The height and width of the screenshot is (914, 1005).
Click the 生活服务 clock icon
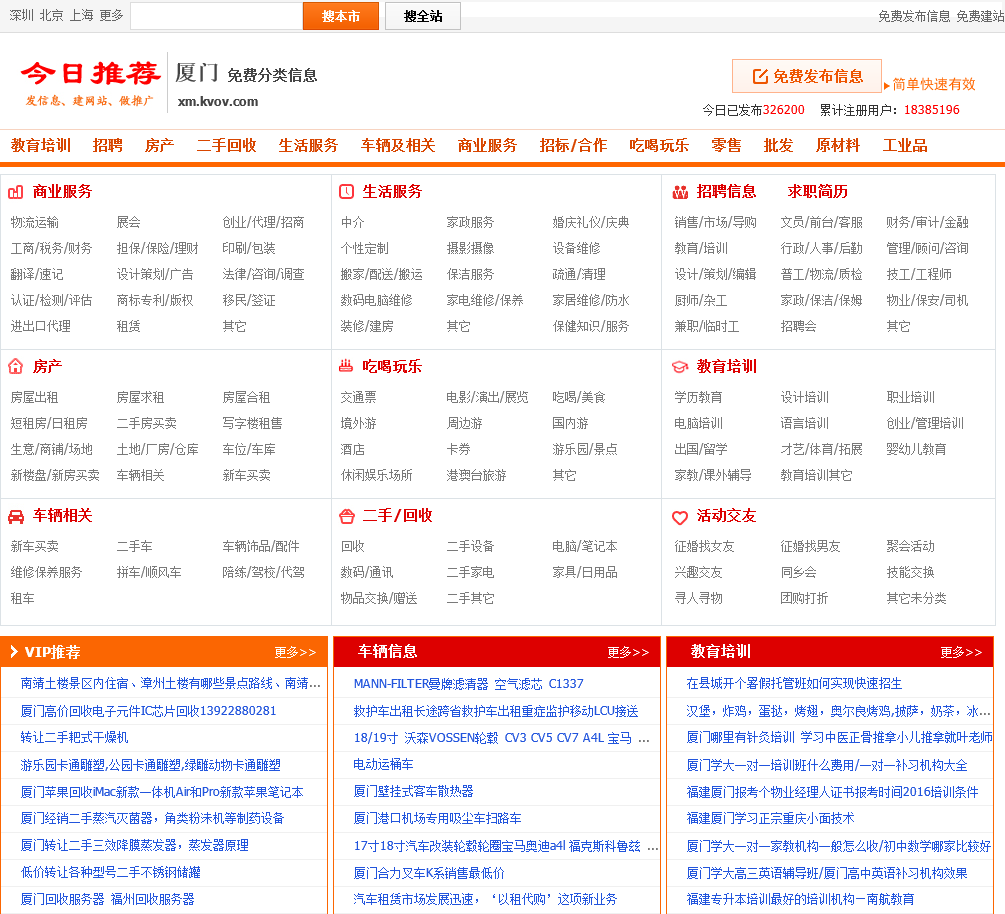[x=346, y=192]
